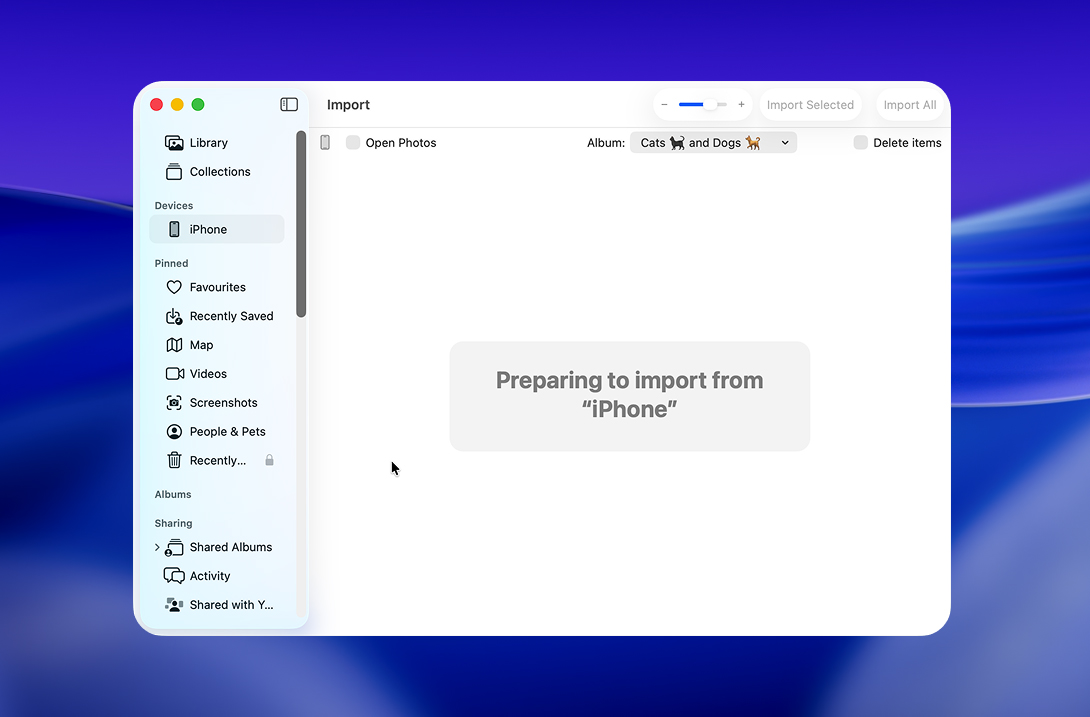
Task: Click the Devices section header
Action: 174,206
